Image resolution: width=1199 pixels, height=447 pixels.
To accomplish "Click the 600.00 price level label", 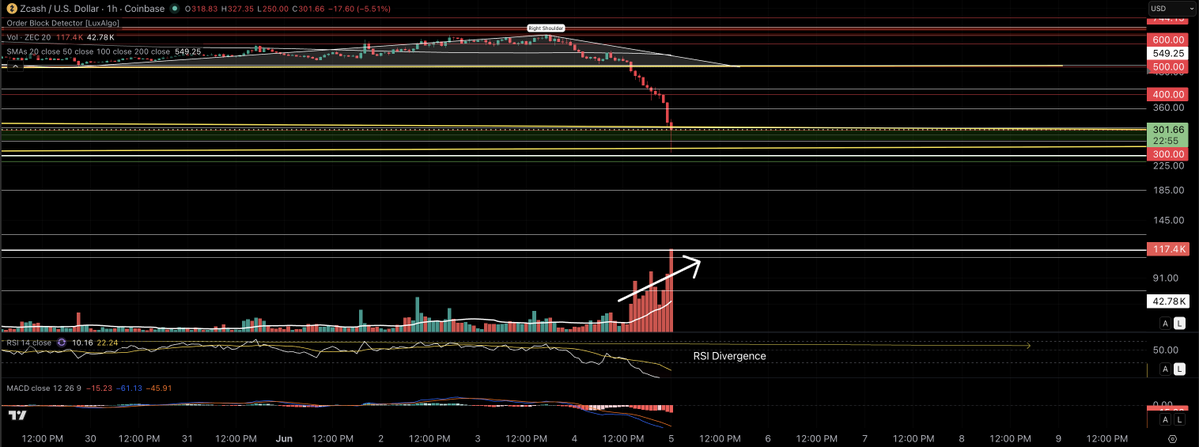I will click(x=1170, y=40).
